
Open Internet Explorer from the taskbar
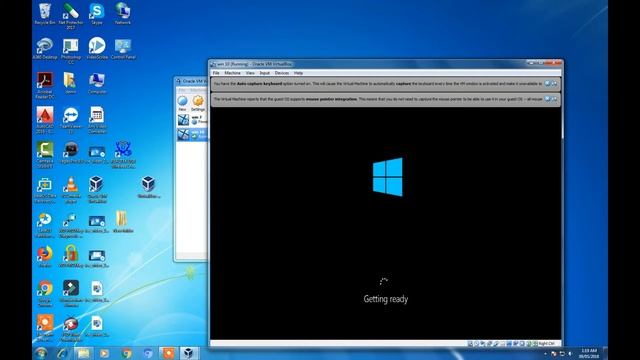click(x=62, y=353)
